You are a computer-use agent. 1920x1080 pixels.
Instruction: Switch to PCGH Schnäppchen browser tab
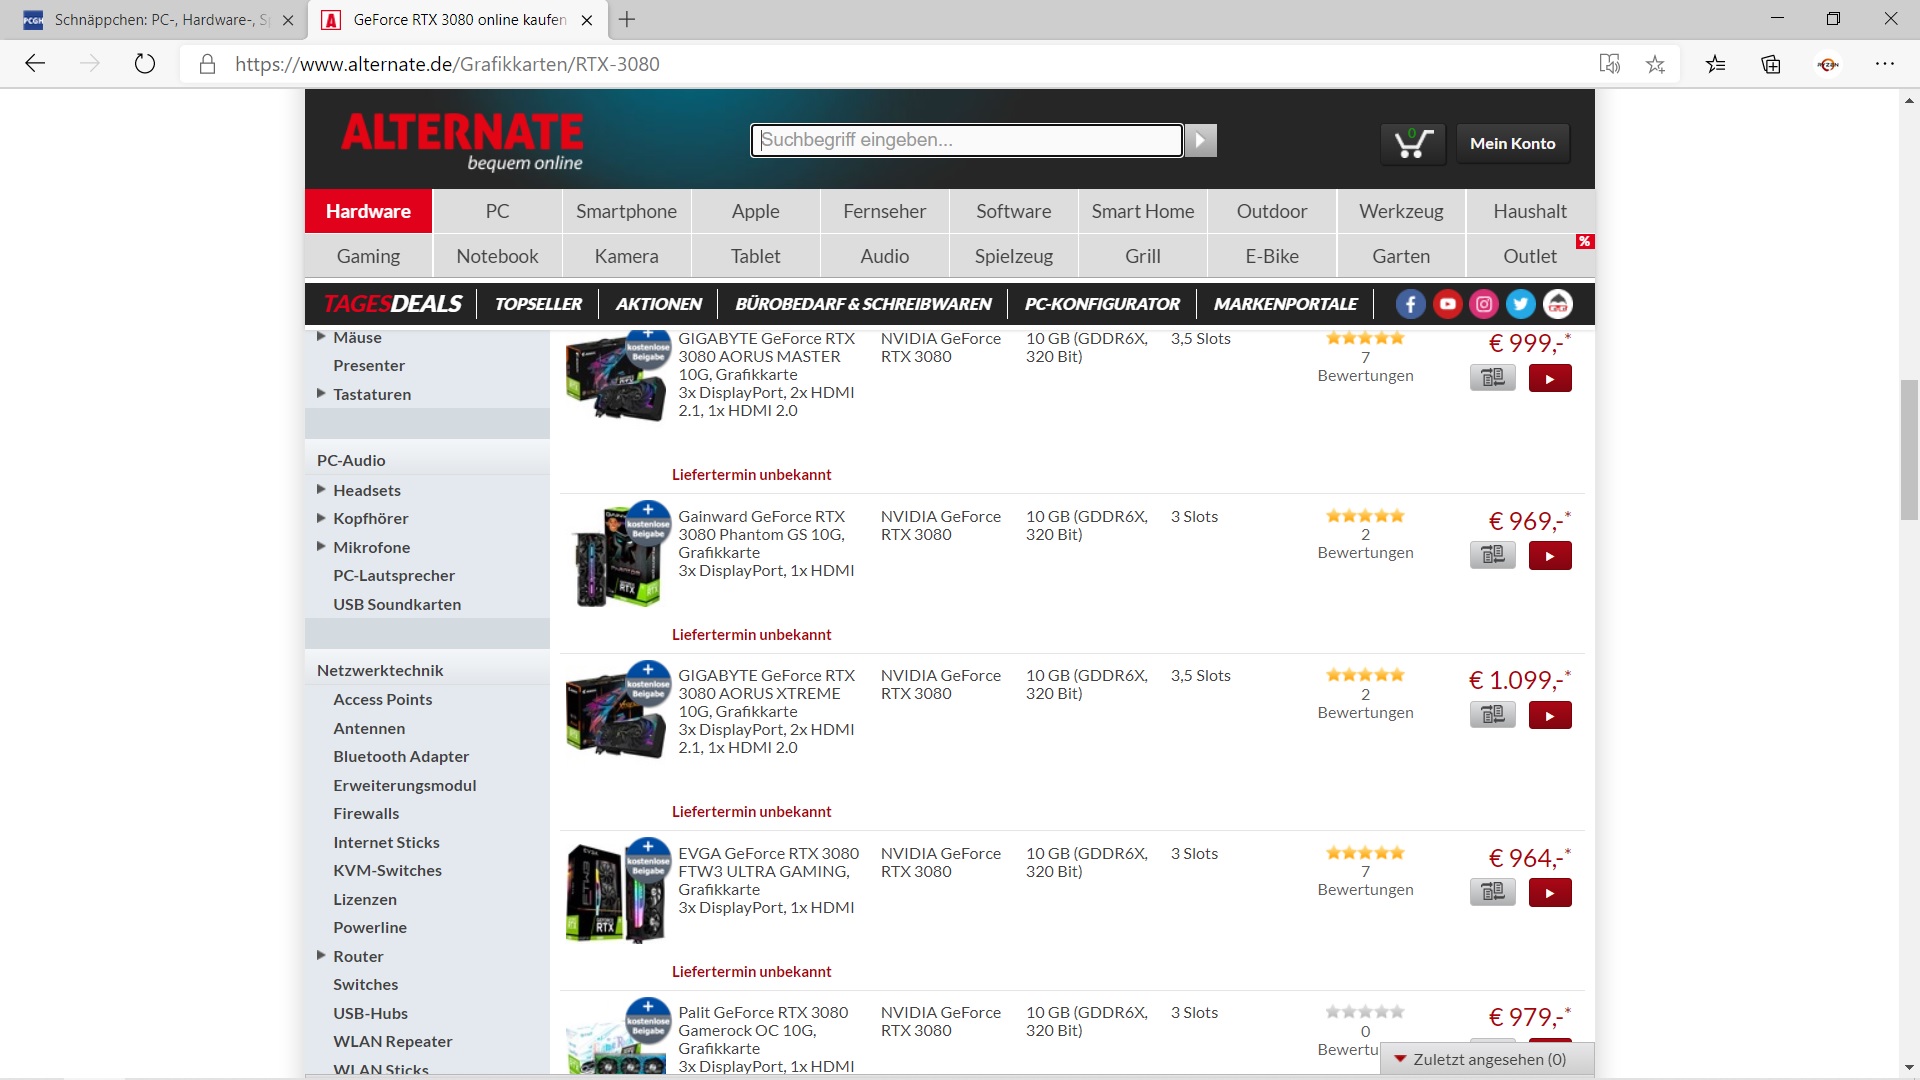coord(150,20)
